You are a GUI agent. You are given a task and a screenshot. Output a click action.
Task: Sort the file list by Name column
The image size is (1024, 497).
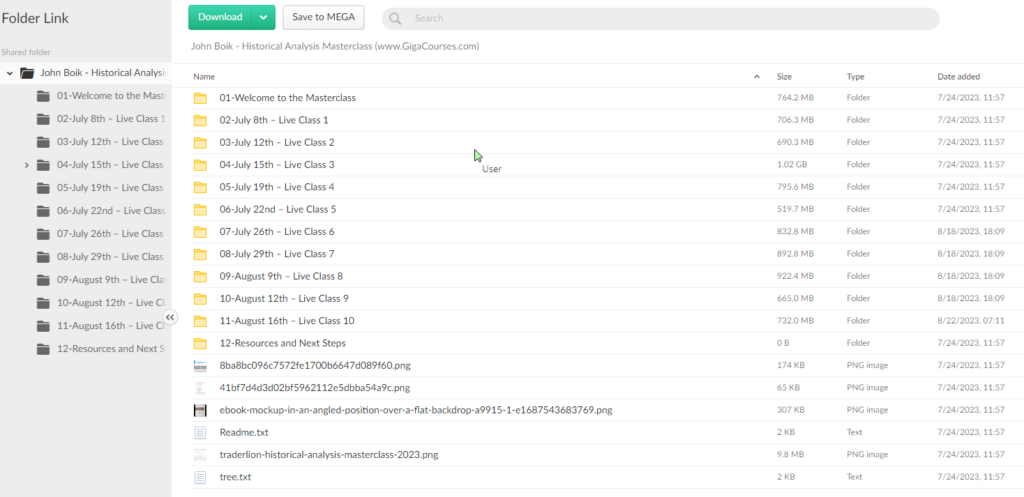tap(204, 77)
